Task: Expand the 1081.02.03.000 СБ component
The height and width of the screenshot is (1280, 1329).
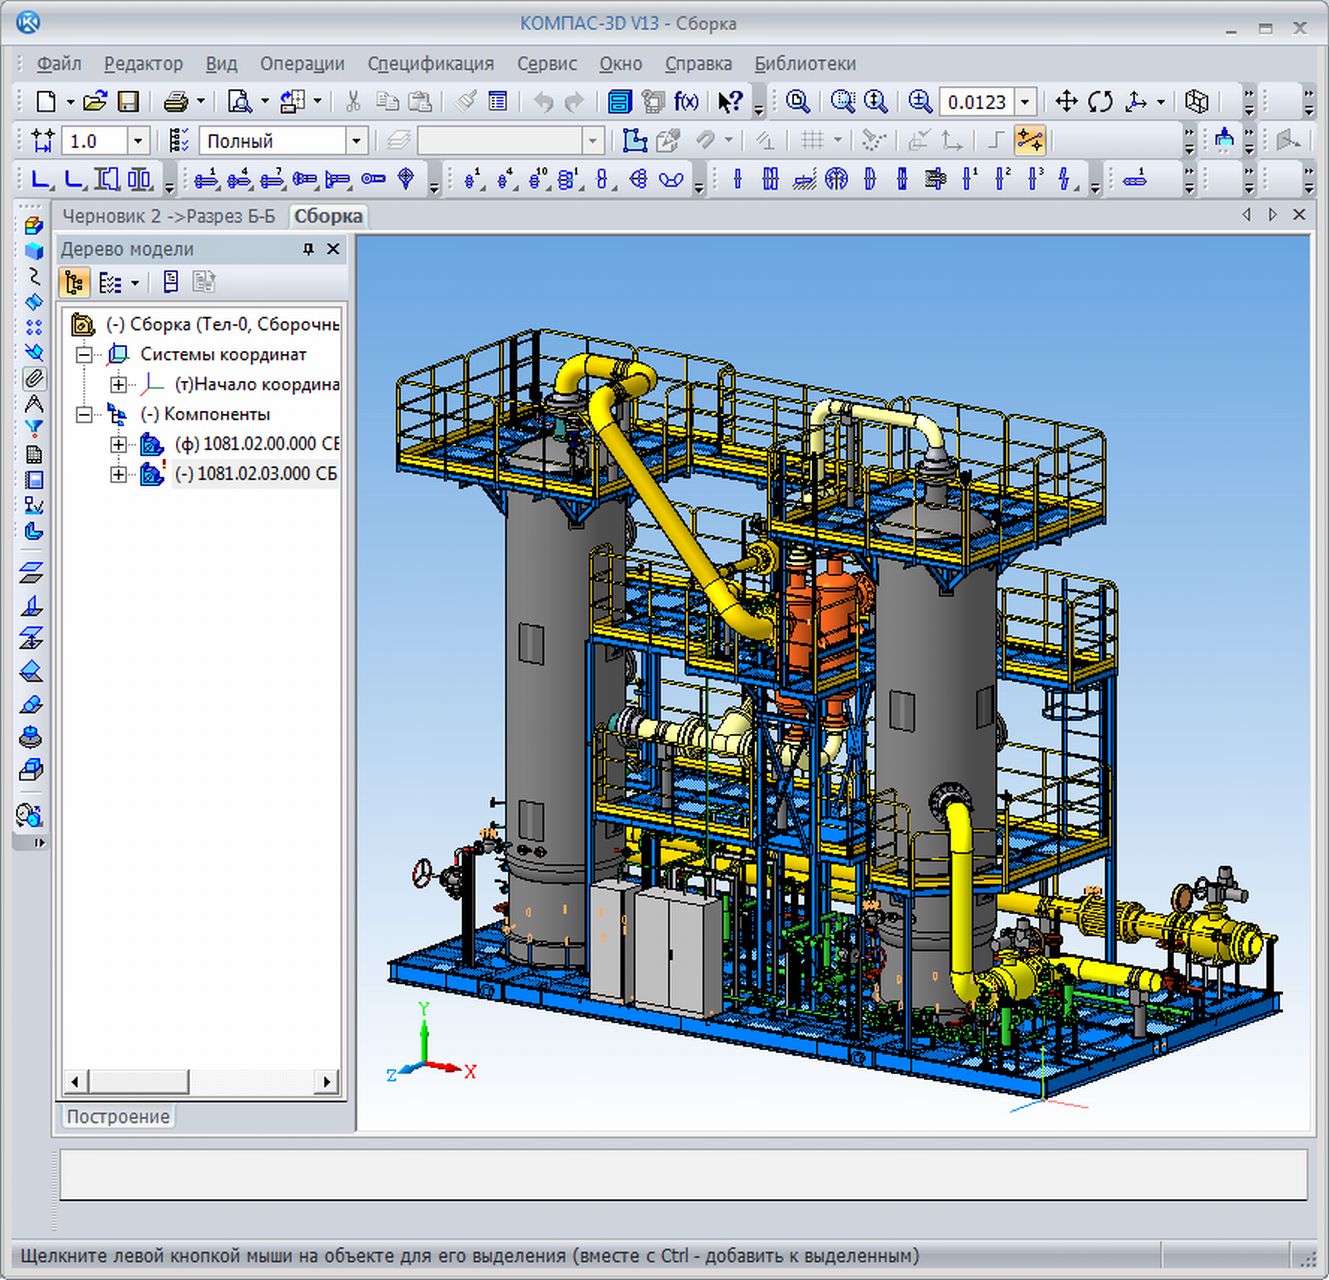Action: tap(118, 474)
